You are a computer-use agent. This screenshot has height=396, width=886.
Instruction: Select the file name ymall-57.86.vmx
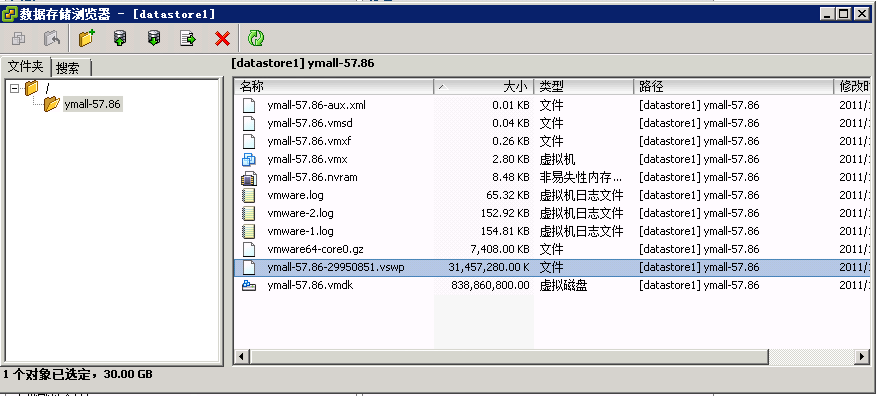[x=307, y=159]
